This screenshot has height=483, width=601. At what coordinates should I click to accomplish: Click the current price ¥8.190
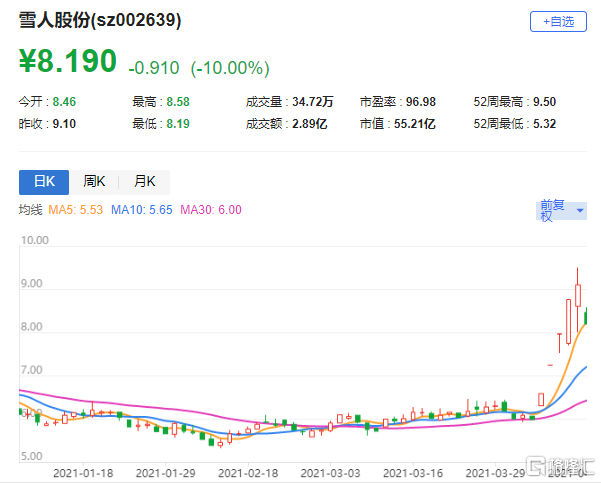click(68, 61)
